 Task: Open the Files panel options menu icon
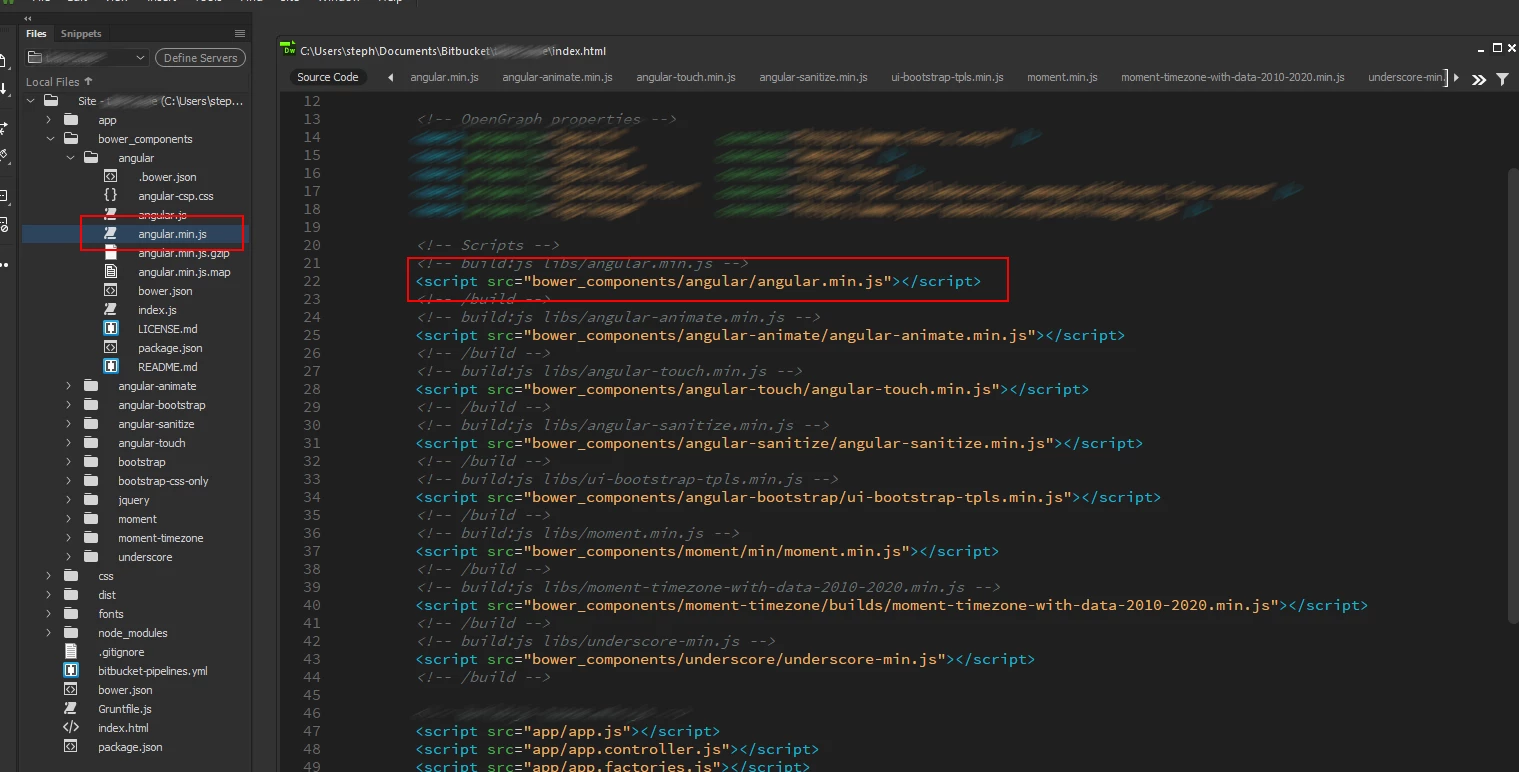[240, 34]
